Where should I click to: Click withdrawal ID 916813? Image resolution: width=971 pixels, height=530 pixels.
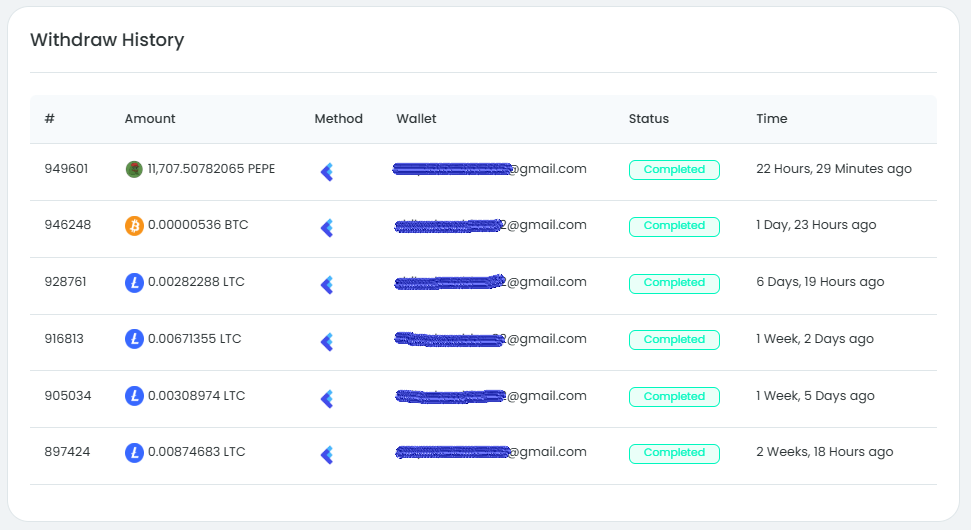click(64, 339)
